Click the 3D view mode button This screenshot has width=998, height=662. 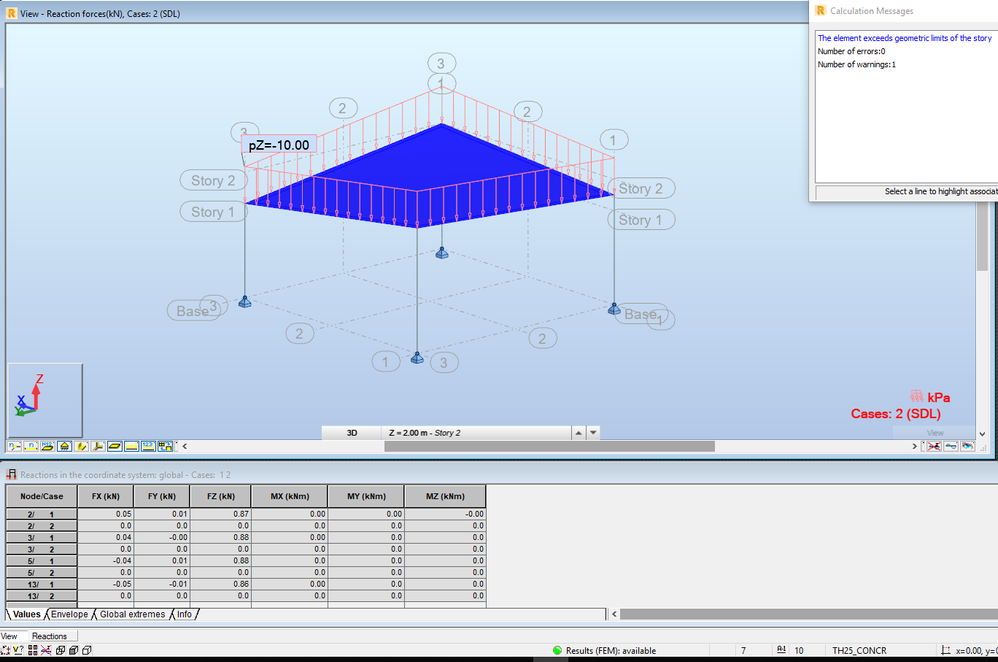pyautogui.click(x=351, y=433)
